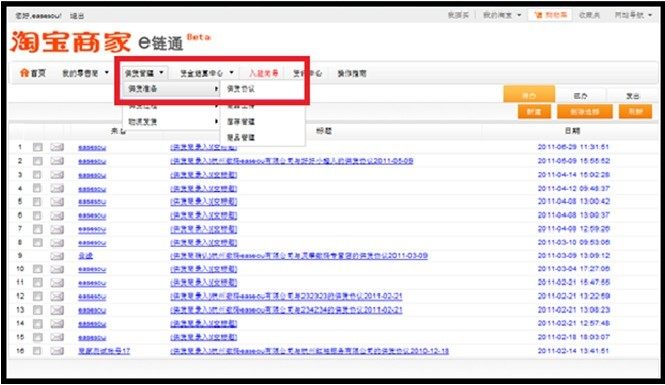Click the rightmost orange button below tabs
Screen dimensions: 665x385
(x=635, y=112)
